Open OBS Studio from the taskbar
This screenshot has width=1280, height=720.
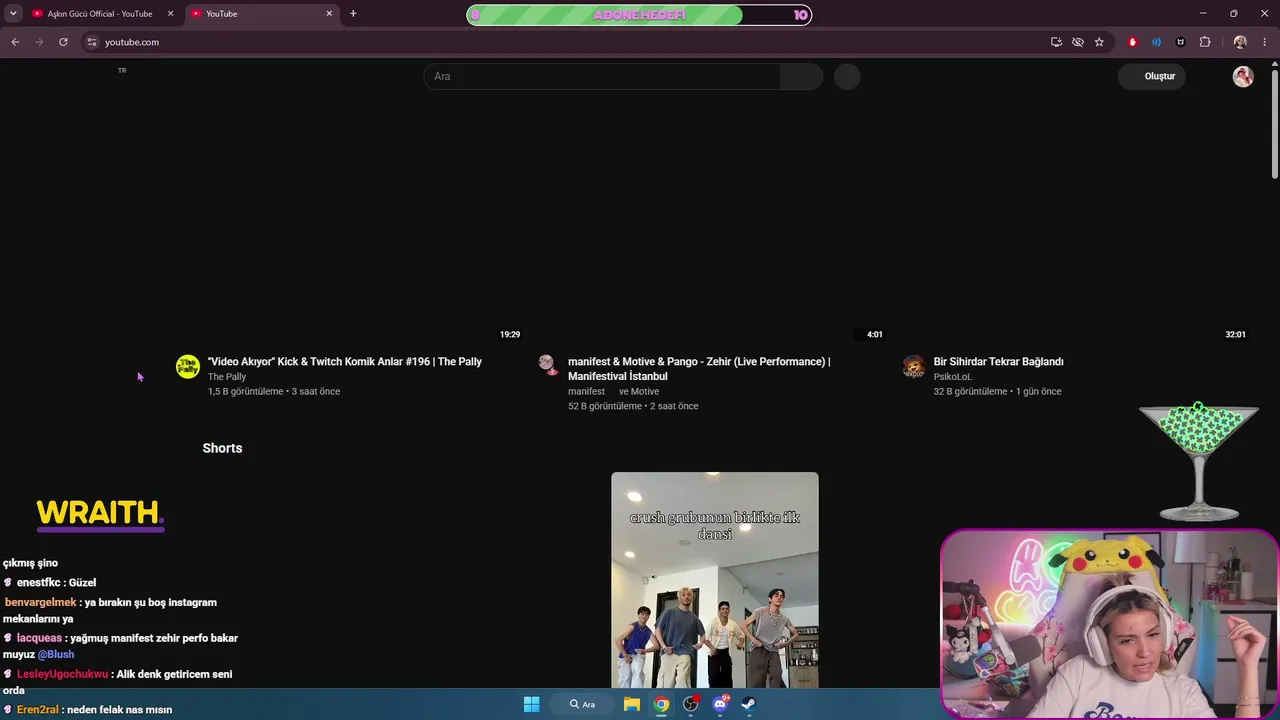(690, 704)
